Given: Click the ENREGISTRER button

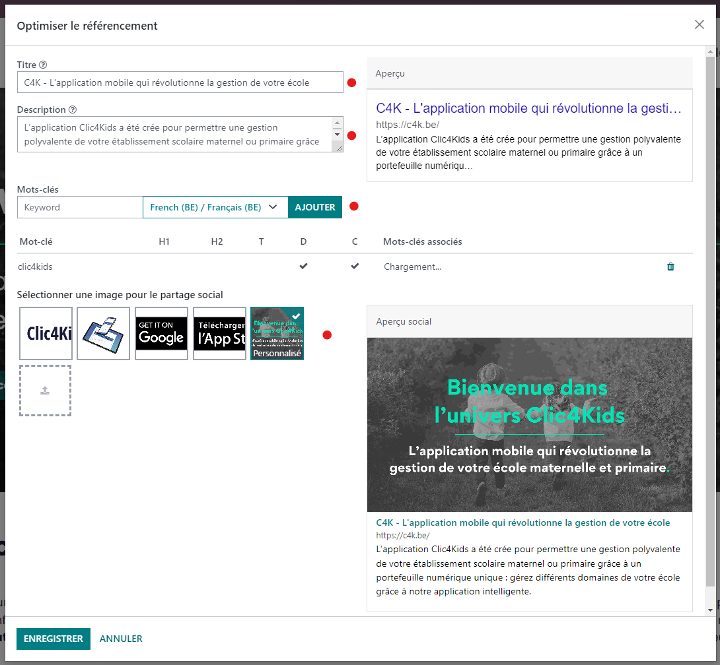Looking at the screenshot, I should coord(53,638).
